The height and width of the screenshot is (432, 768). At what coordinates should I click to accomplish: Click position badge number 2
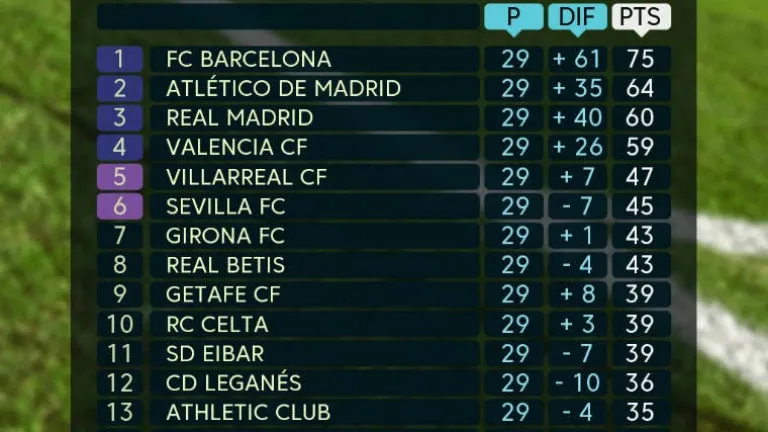pos(120,88)
